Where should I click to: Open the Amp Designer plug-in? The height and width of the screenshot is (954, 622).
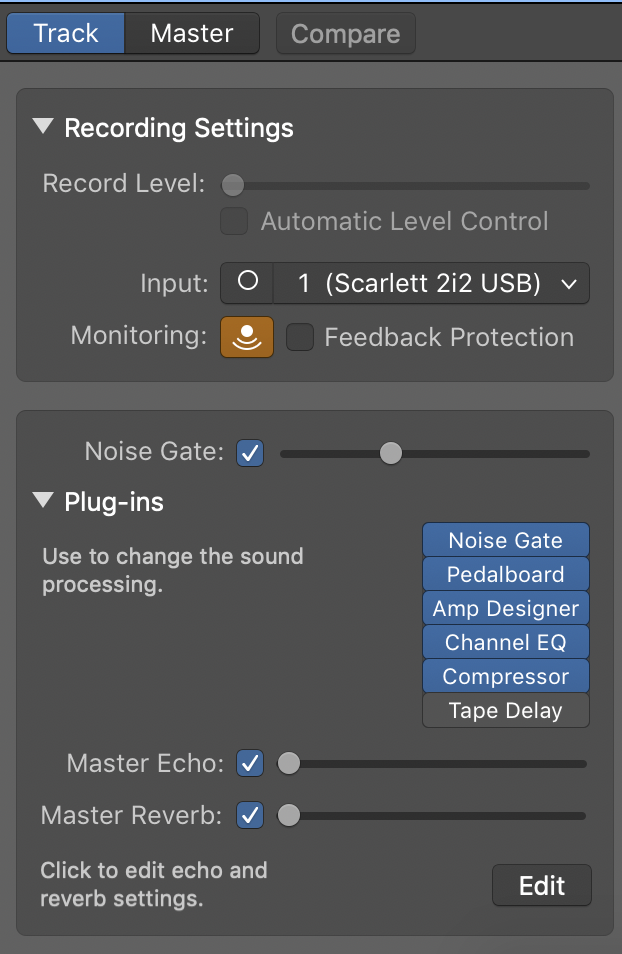(505, 609)
